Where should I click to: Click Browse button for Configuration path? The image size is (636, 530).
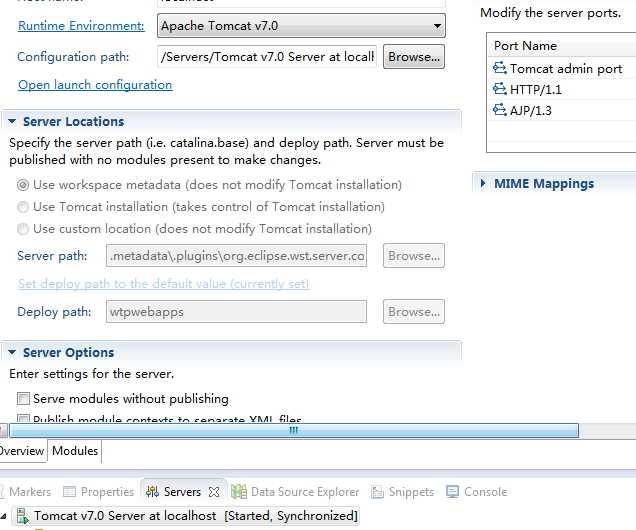[x=414, y=56]
